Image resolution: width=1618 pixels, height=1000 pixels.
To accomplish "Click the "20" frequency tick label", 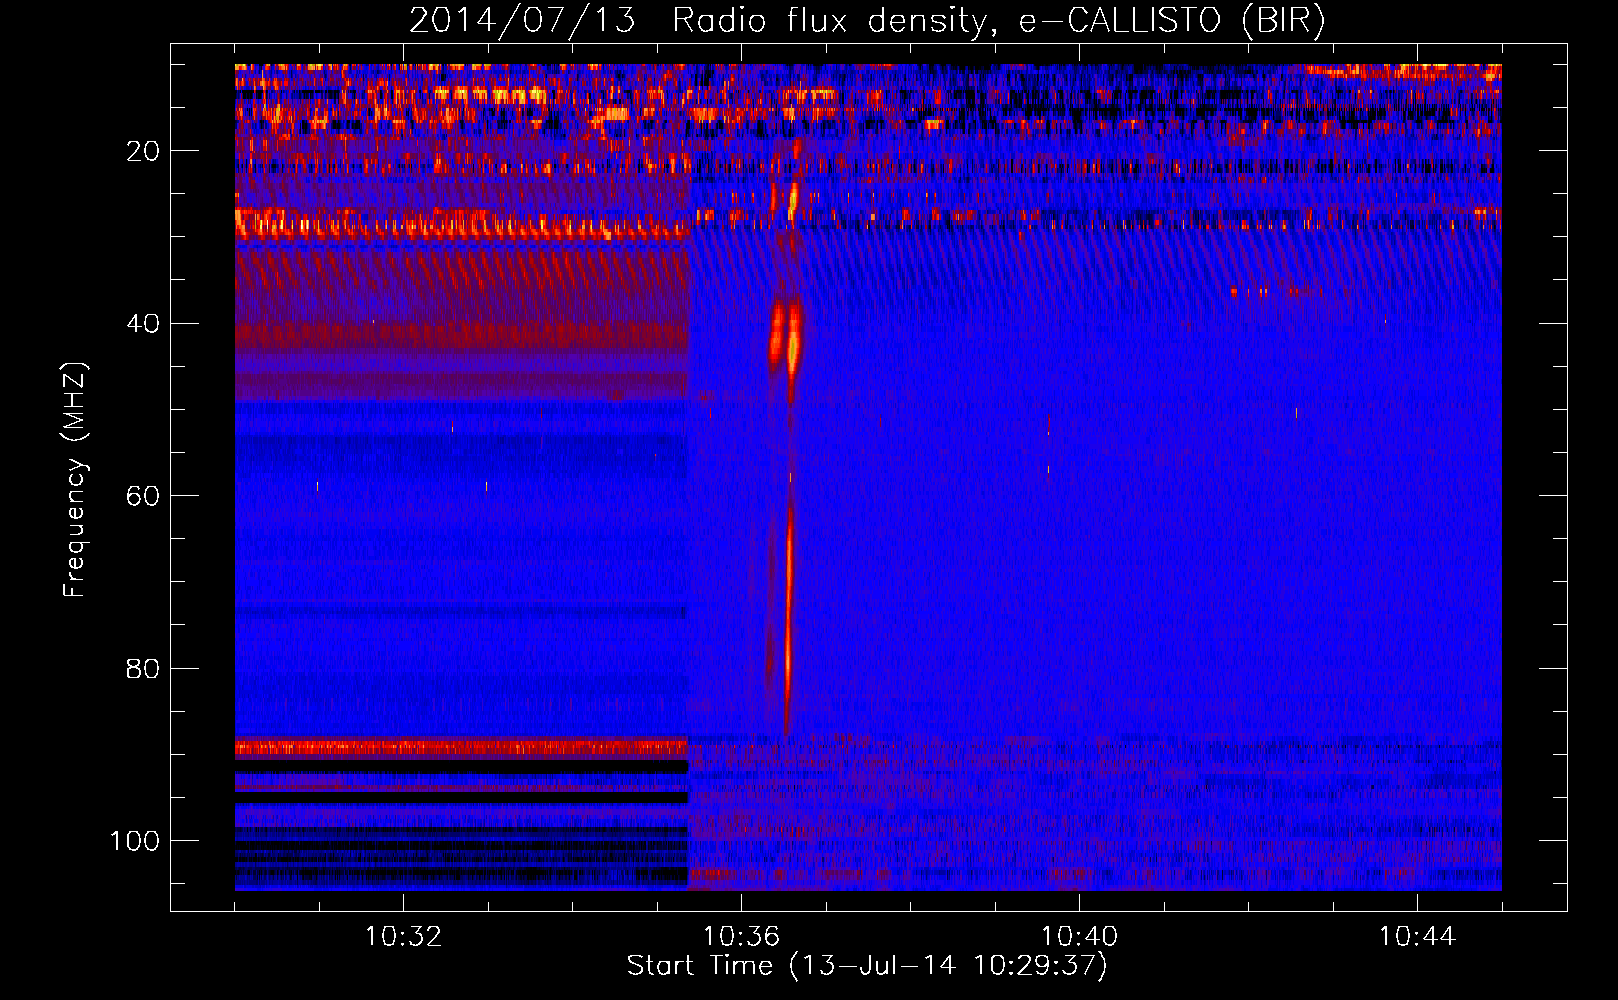I will point(143,151).
